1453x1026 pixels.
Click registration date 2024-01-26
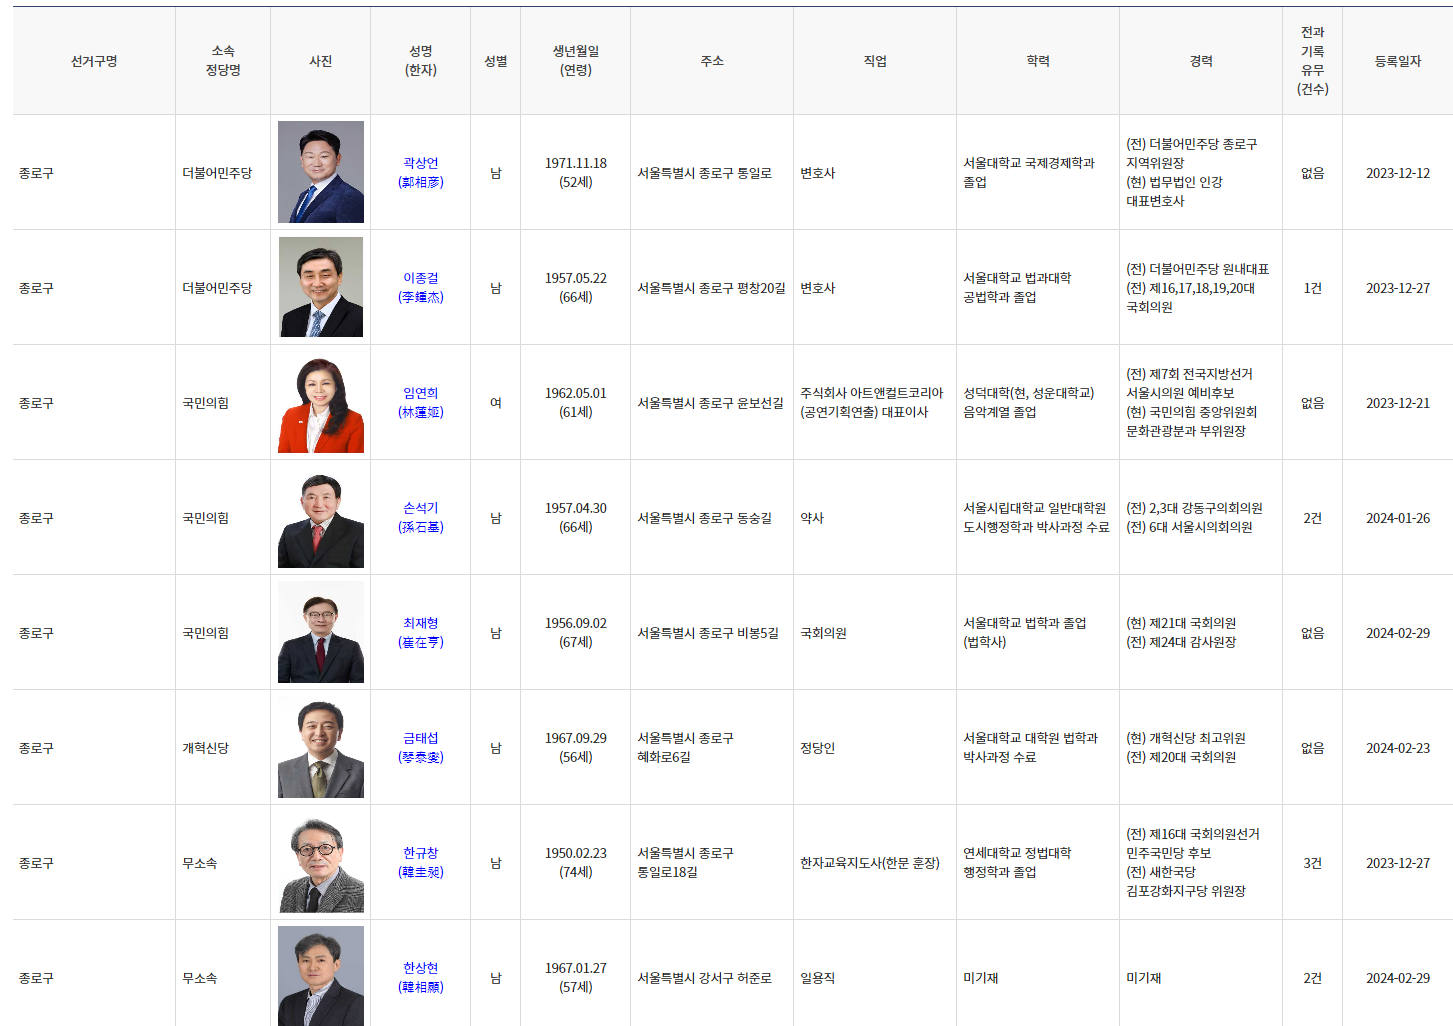(x=1398, y=518)
